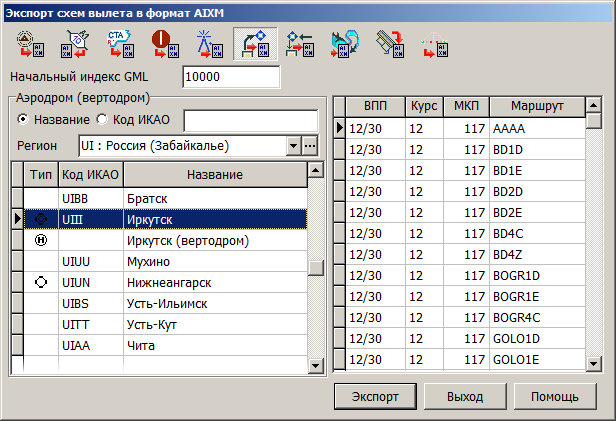
Task: Open the runway AIXM export icon
Action: pos(390,44)
